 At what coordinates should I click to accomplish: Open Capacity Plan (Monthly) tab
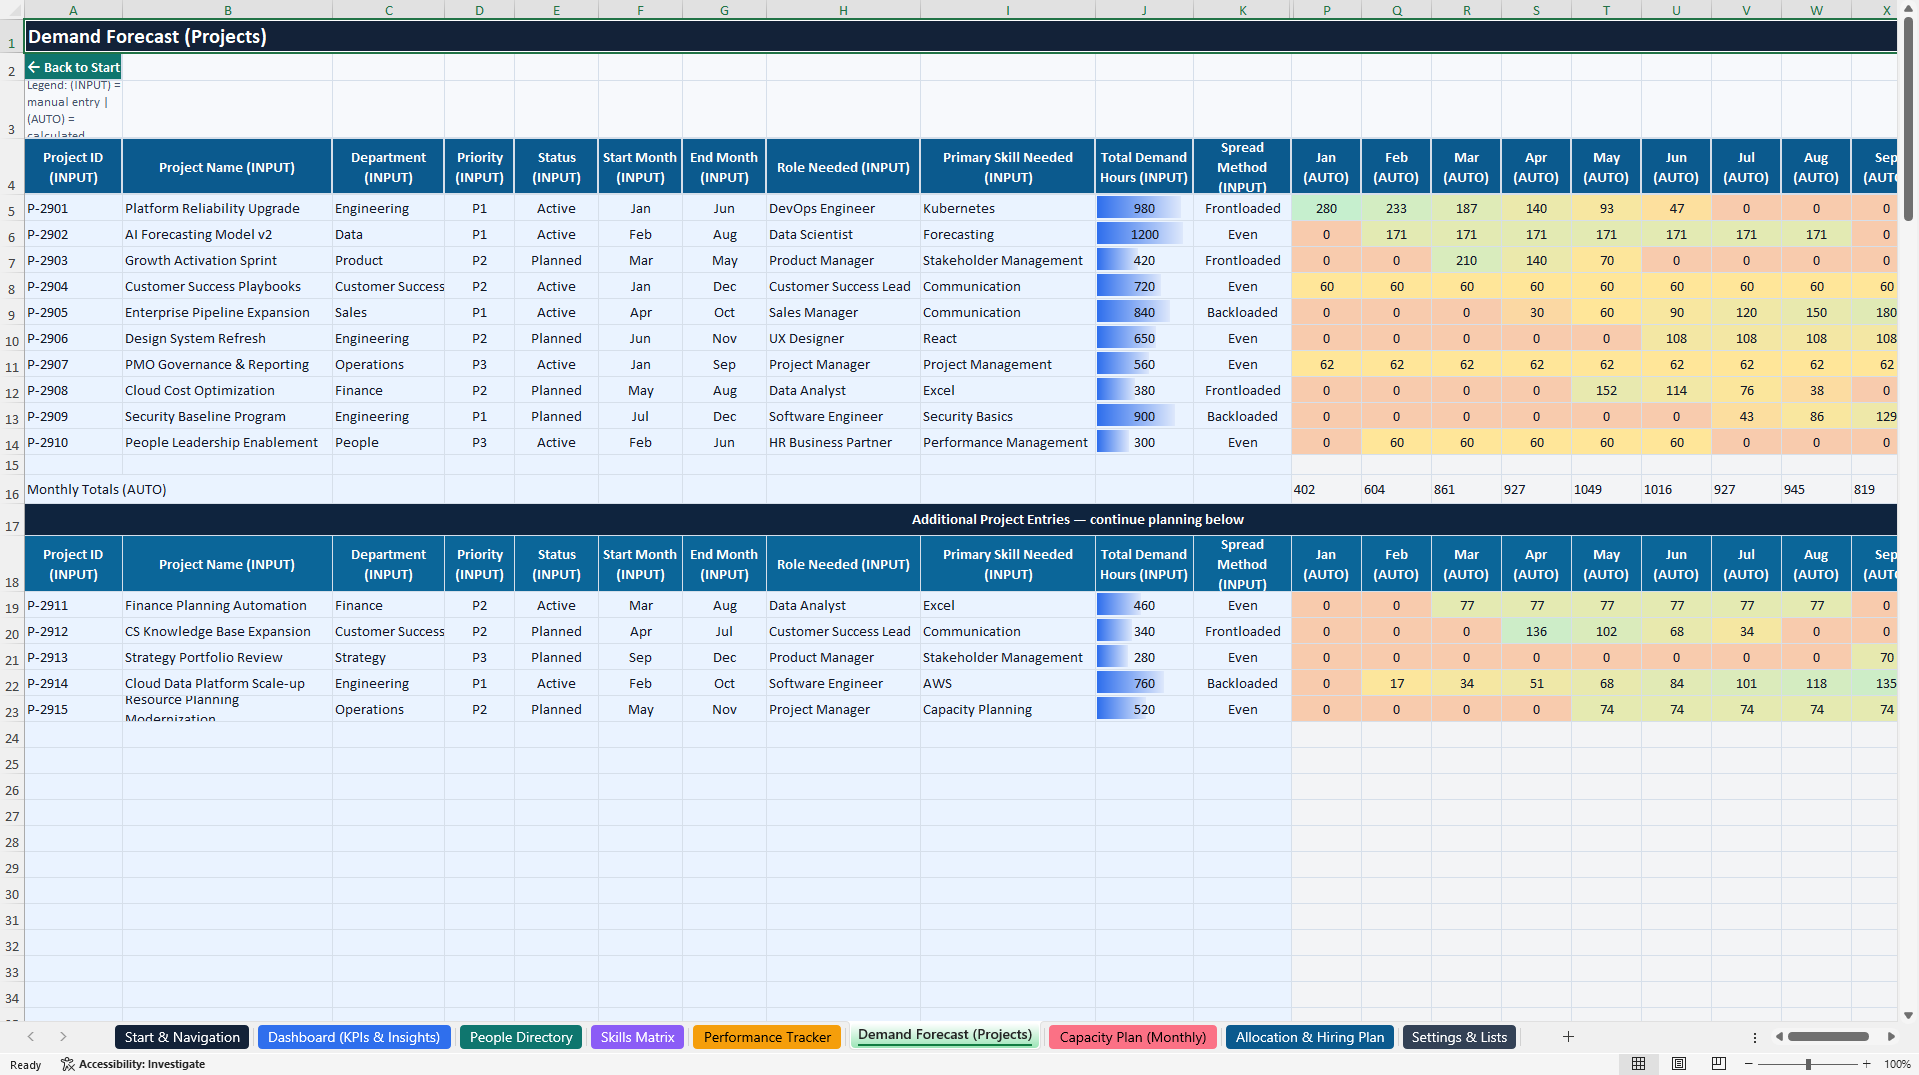coord(1132,1037)
